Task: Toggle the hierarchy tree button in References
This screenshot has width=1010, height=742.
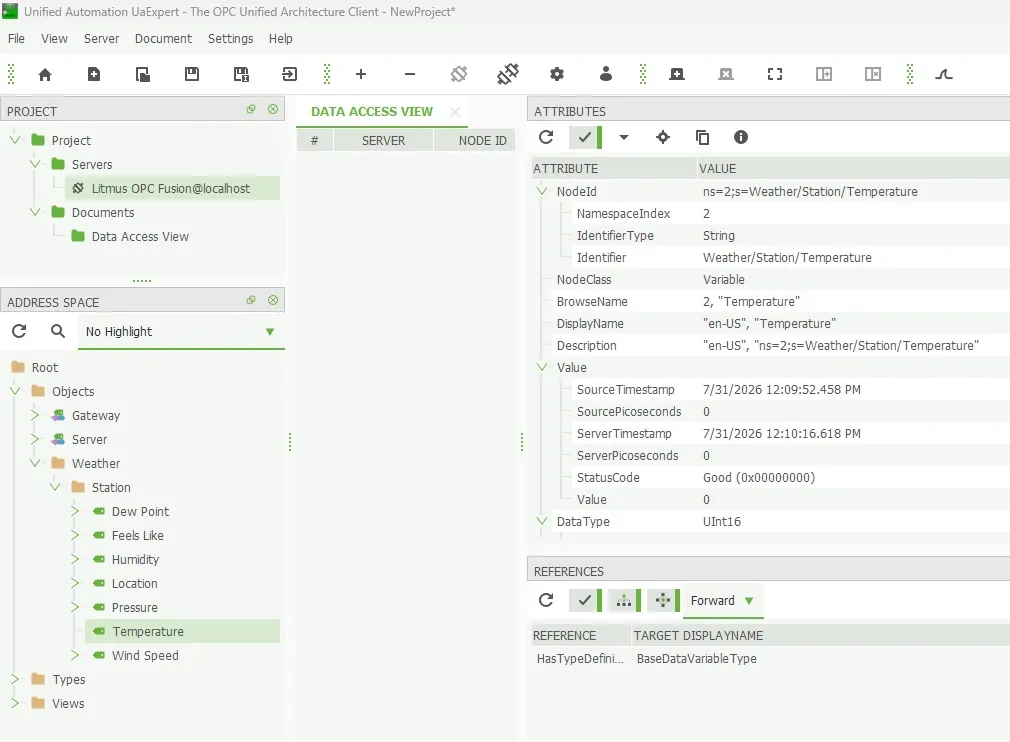Action: point(624,600)
